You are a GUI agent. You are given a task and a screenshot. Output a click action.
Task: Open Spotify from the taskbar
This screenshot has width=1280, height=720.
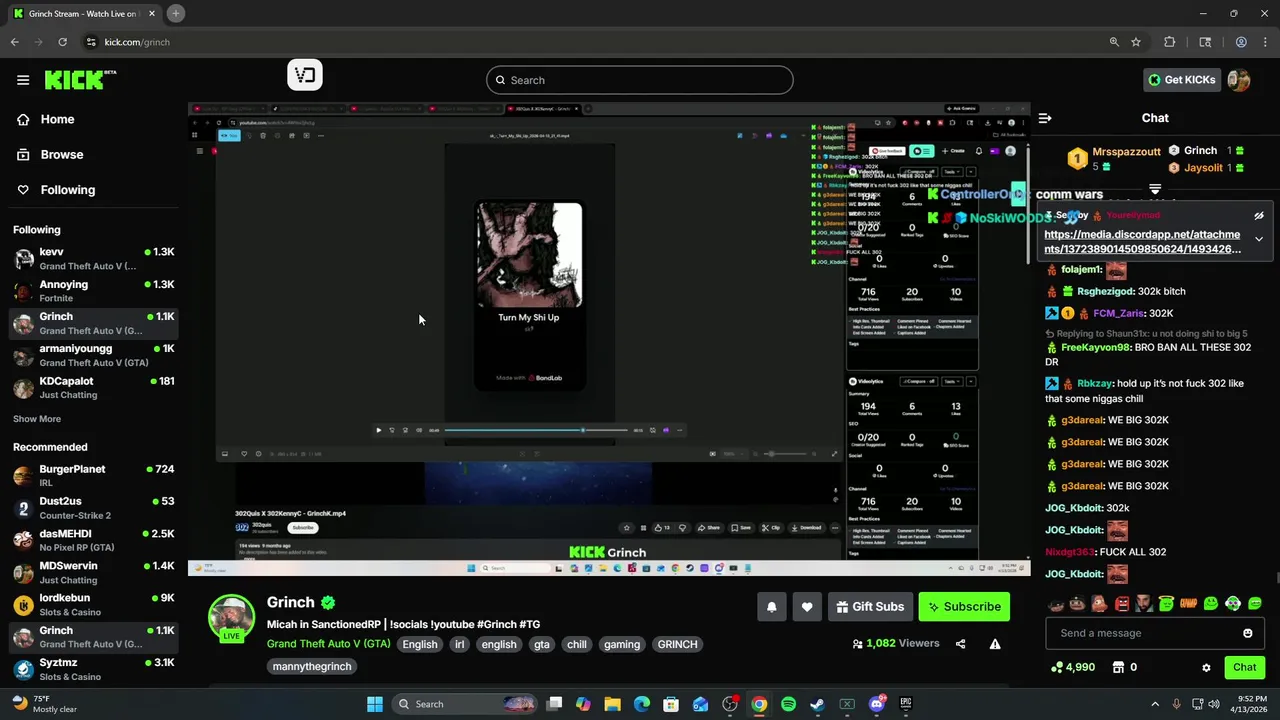click(788, 704)
